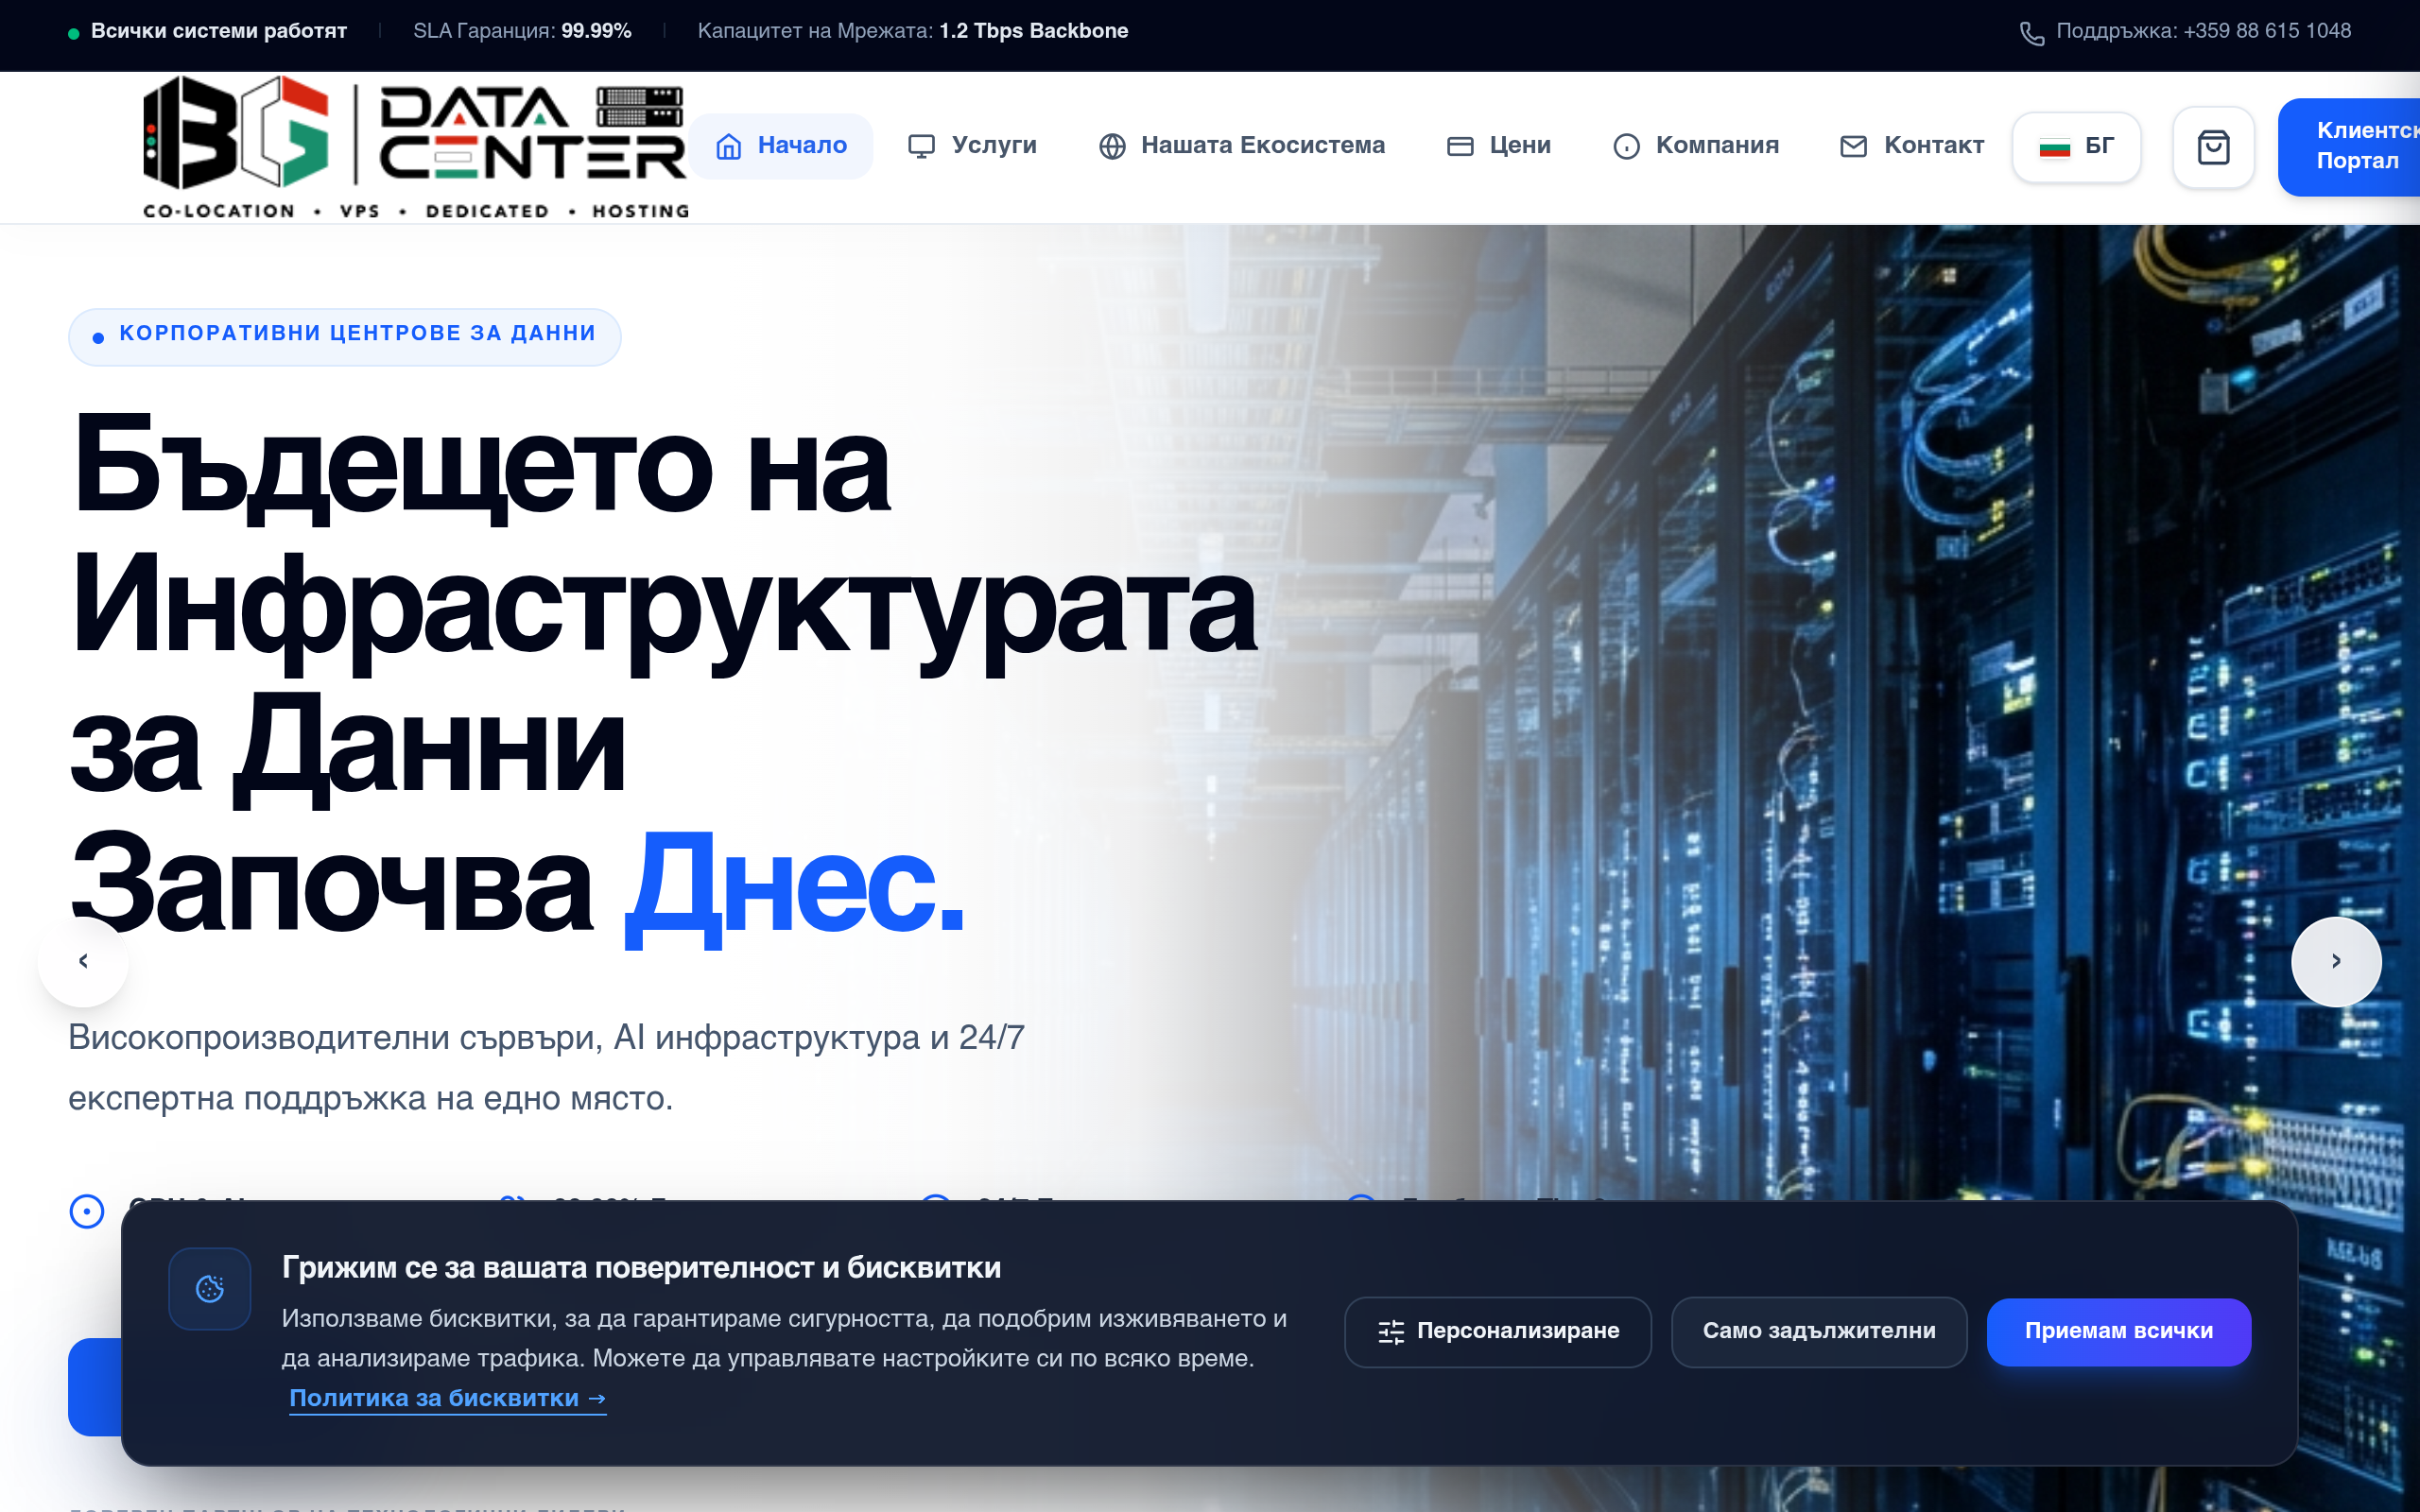Click 'Всички системи работят' status text
This screenshot has height=1512, width=2420.
coord(219,31)
